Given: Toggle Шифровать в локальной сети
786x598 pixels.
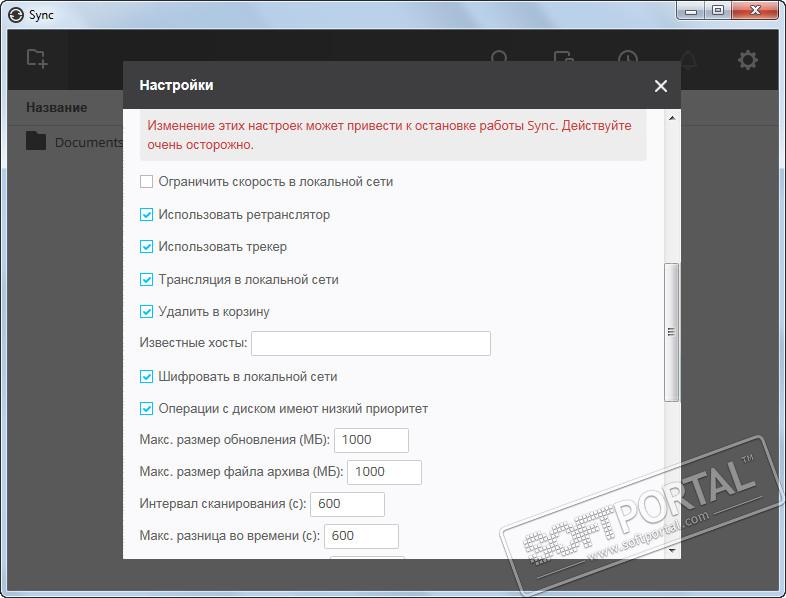Looking at the screenshot, I should pyautogui.click(x=146, y=376).
